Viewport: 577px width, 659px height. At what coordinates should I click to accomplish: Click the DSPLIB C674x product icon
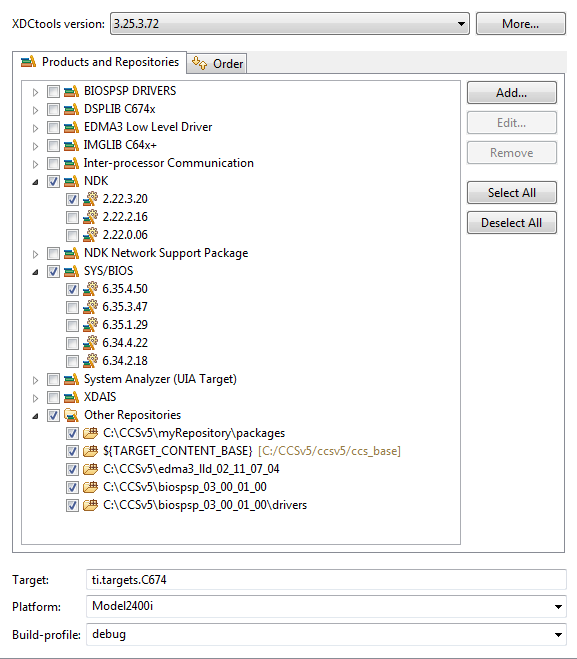pyautogui.click(x=71, y=109)
